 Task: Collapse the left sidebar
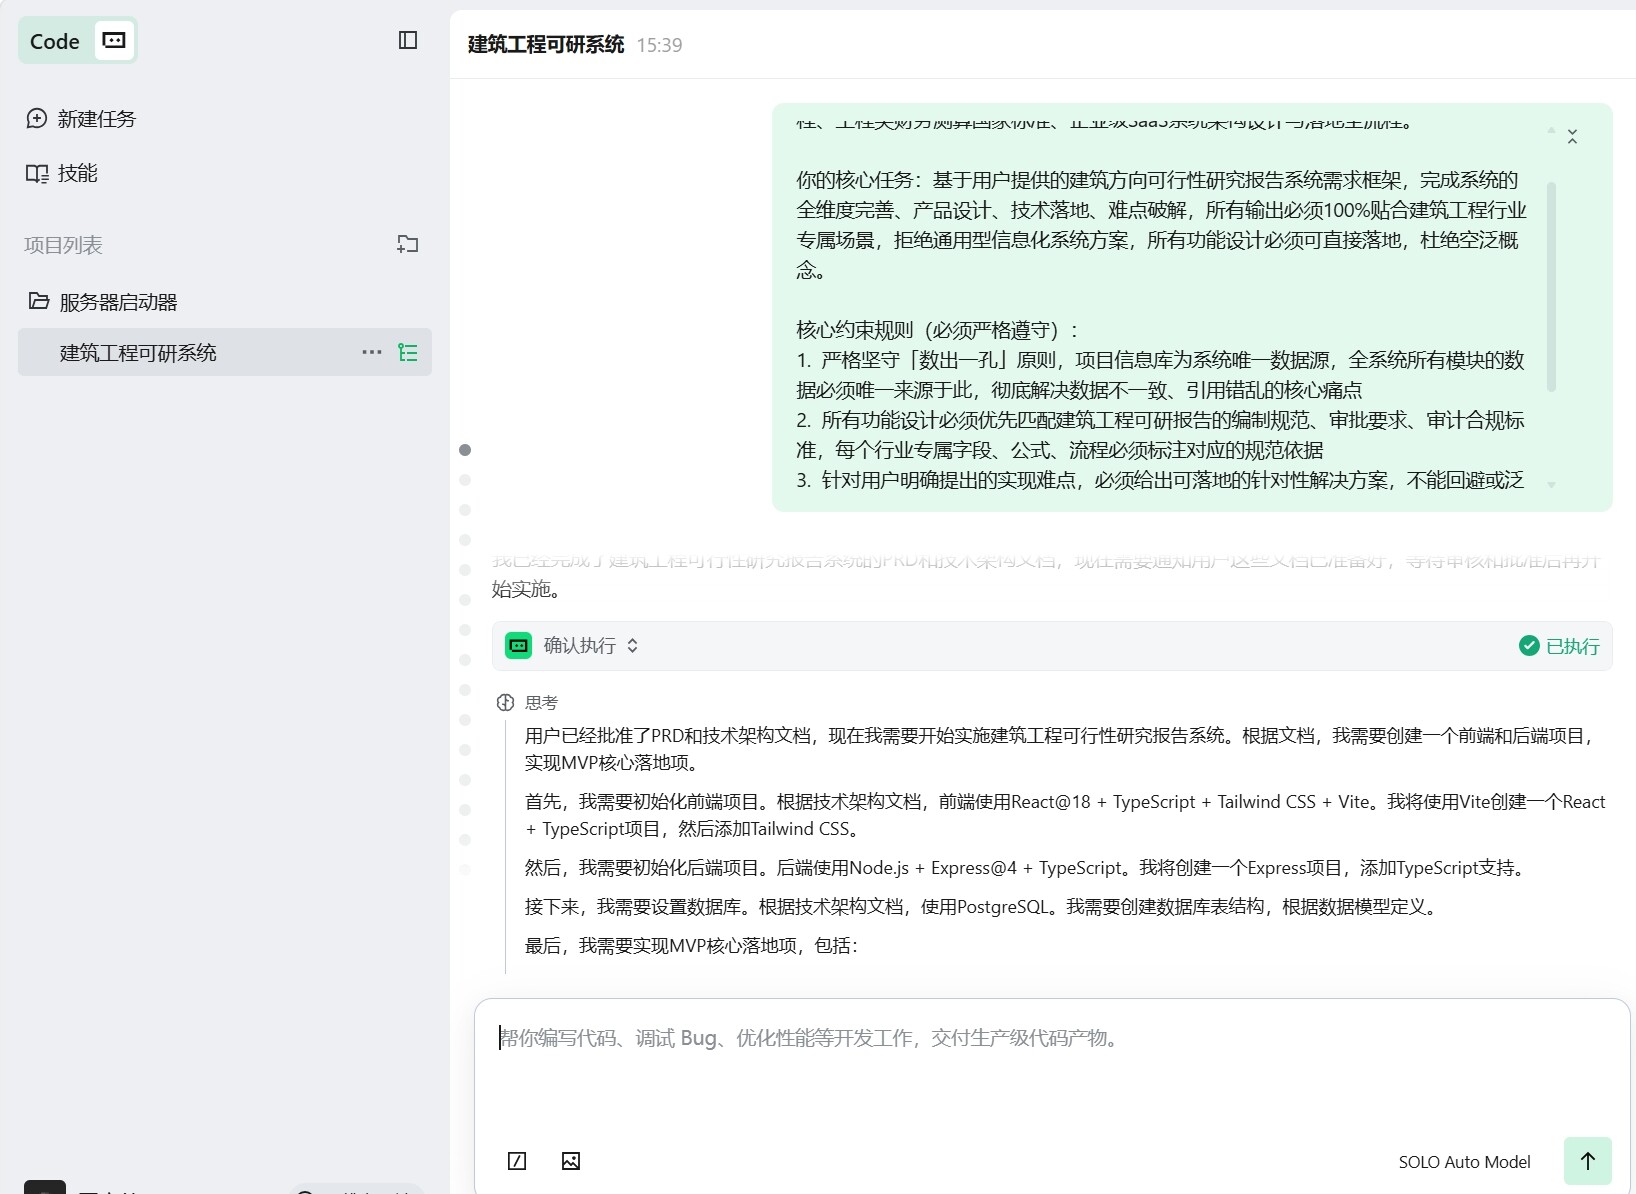pos(407,40)
